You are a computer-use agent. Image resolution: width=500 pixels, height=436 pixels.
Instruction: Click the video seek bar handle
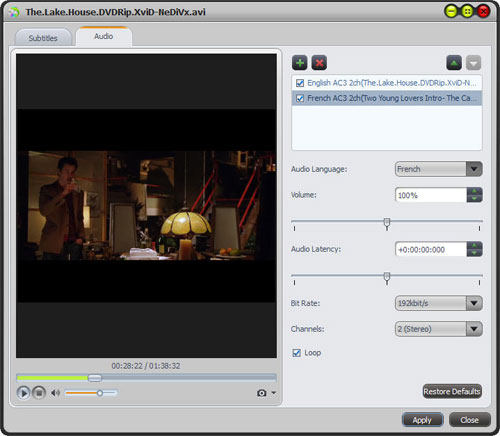point(95,378)
